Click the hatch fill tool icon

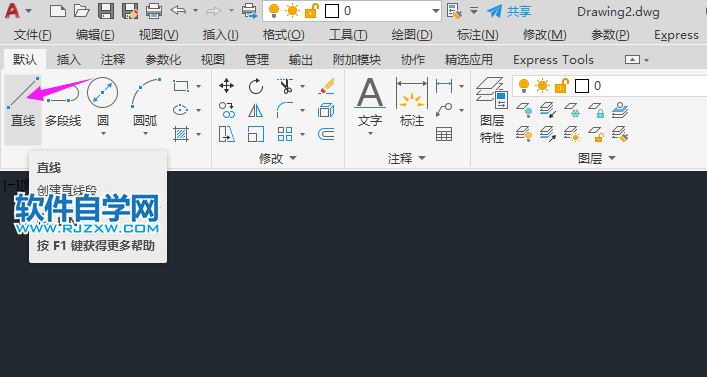181,134
